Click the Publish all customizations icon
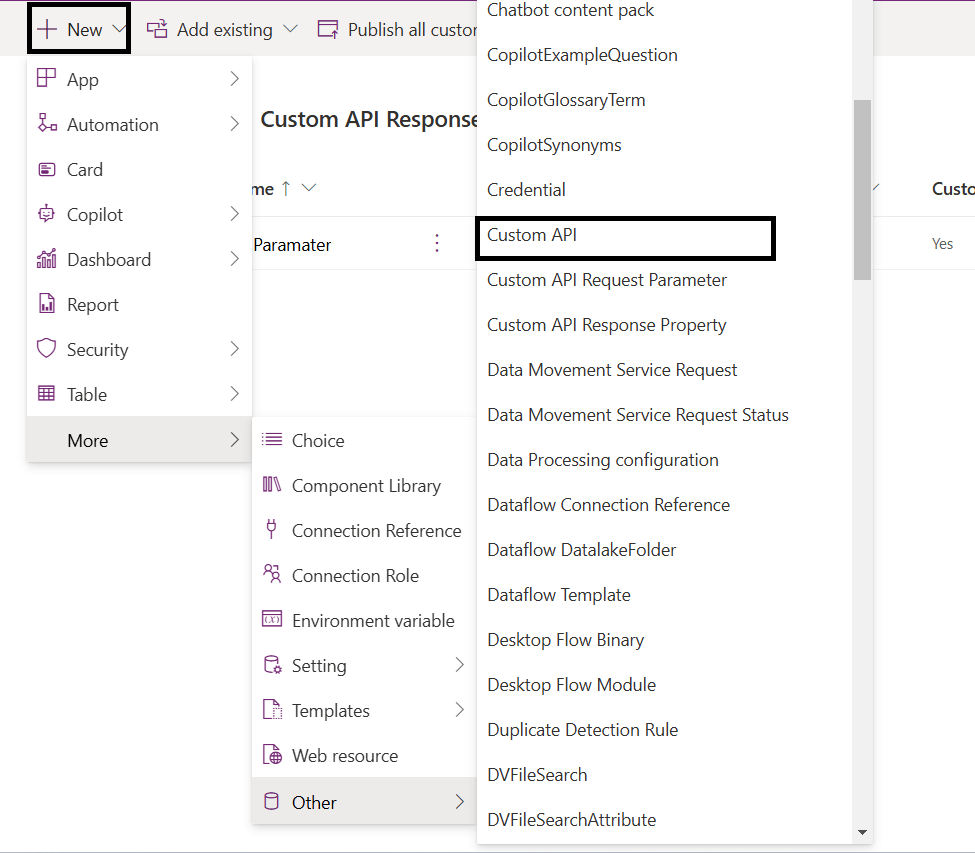Viewport: 975px width, 853px height. point(328,29)
